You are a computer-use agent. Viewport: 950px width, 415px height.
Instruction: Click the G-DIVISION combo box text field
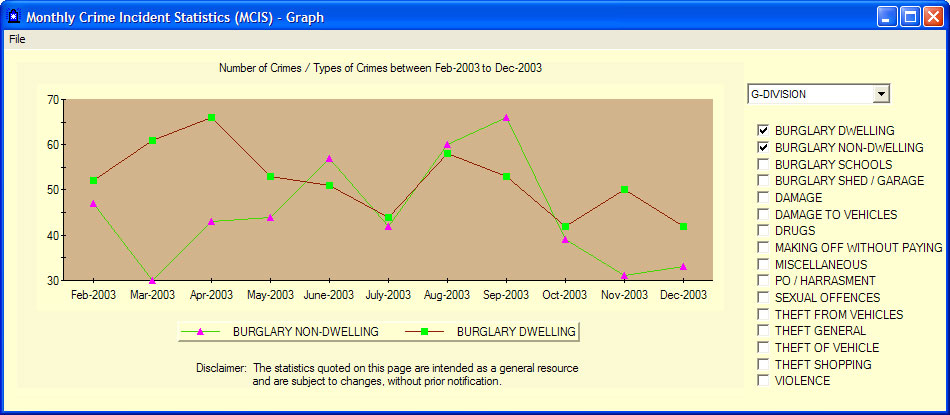coord(809,94)
